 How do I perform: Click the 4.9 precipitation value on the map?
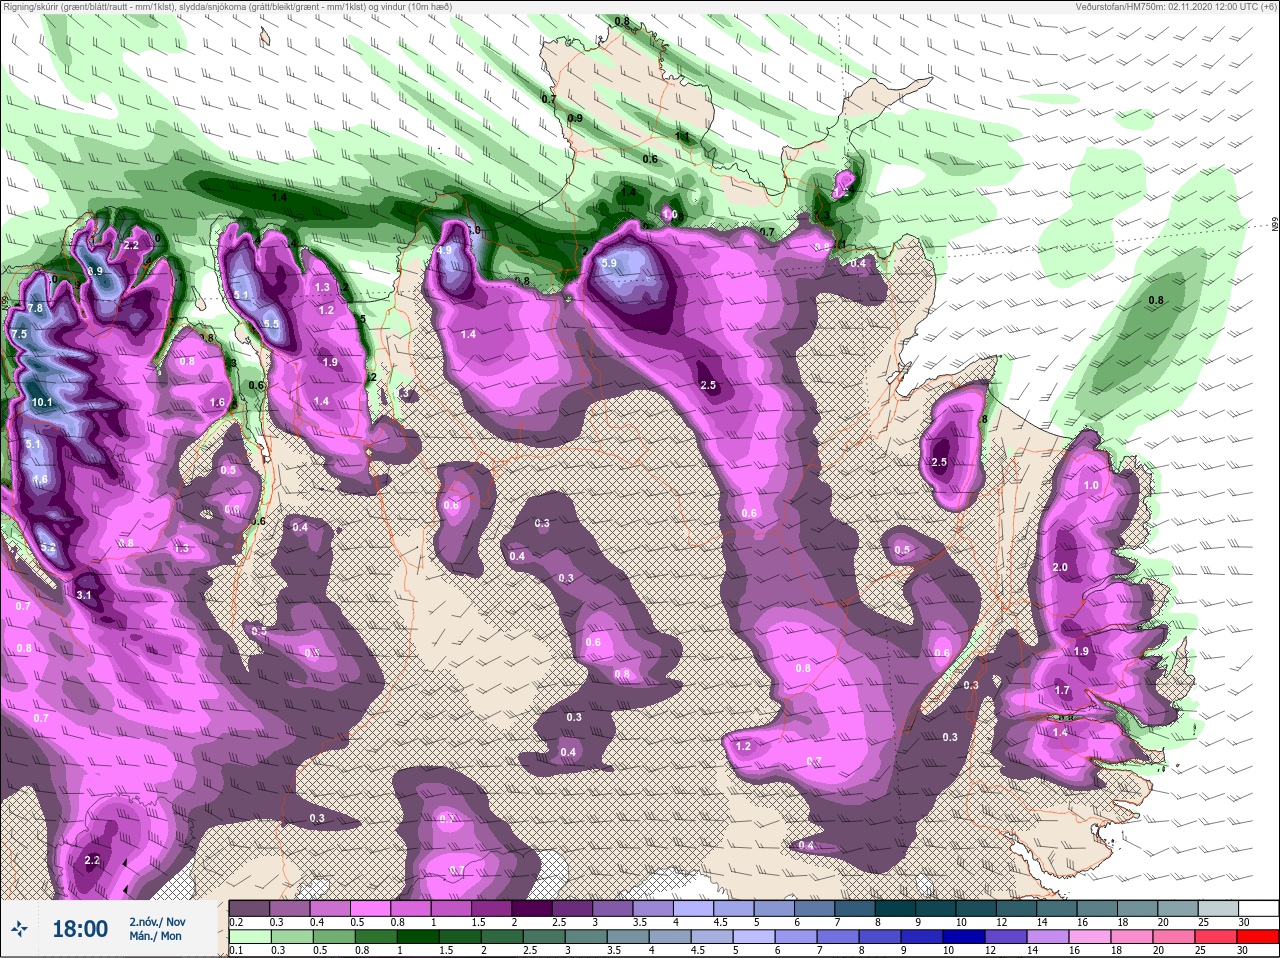445,250
